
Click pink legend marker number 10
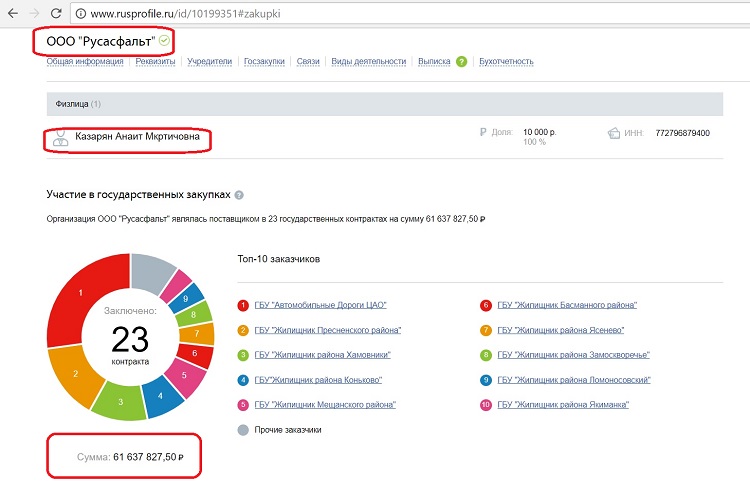[486, 405]
